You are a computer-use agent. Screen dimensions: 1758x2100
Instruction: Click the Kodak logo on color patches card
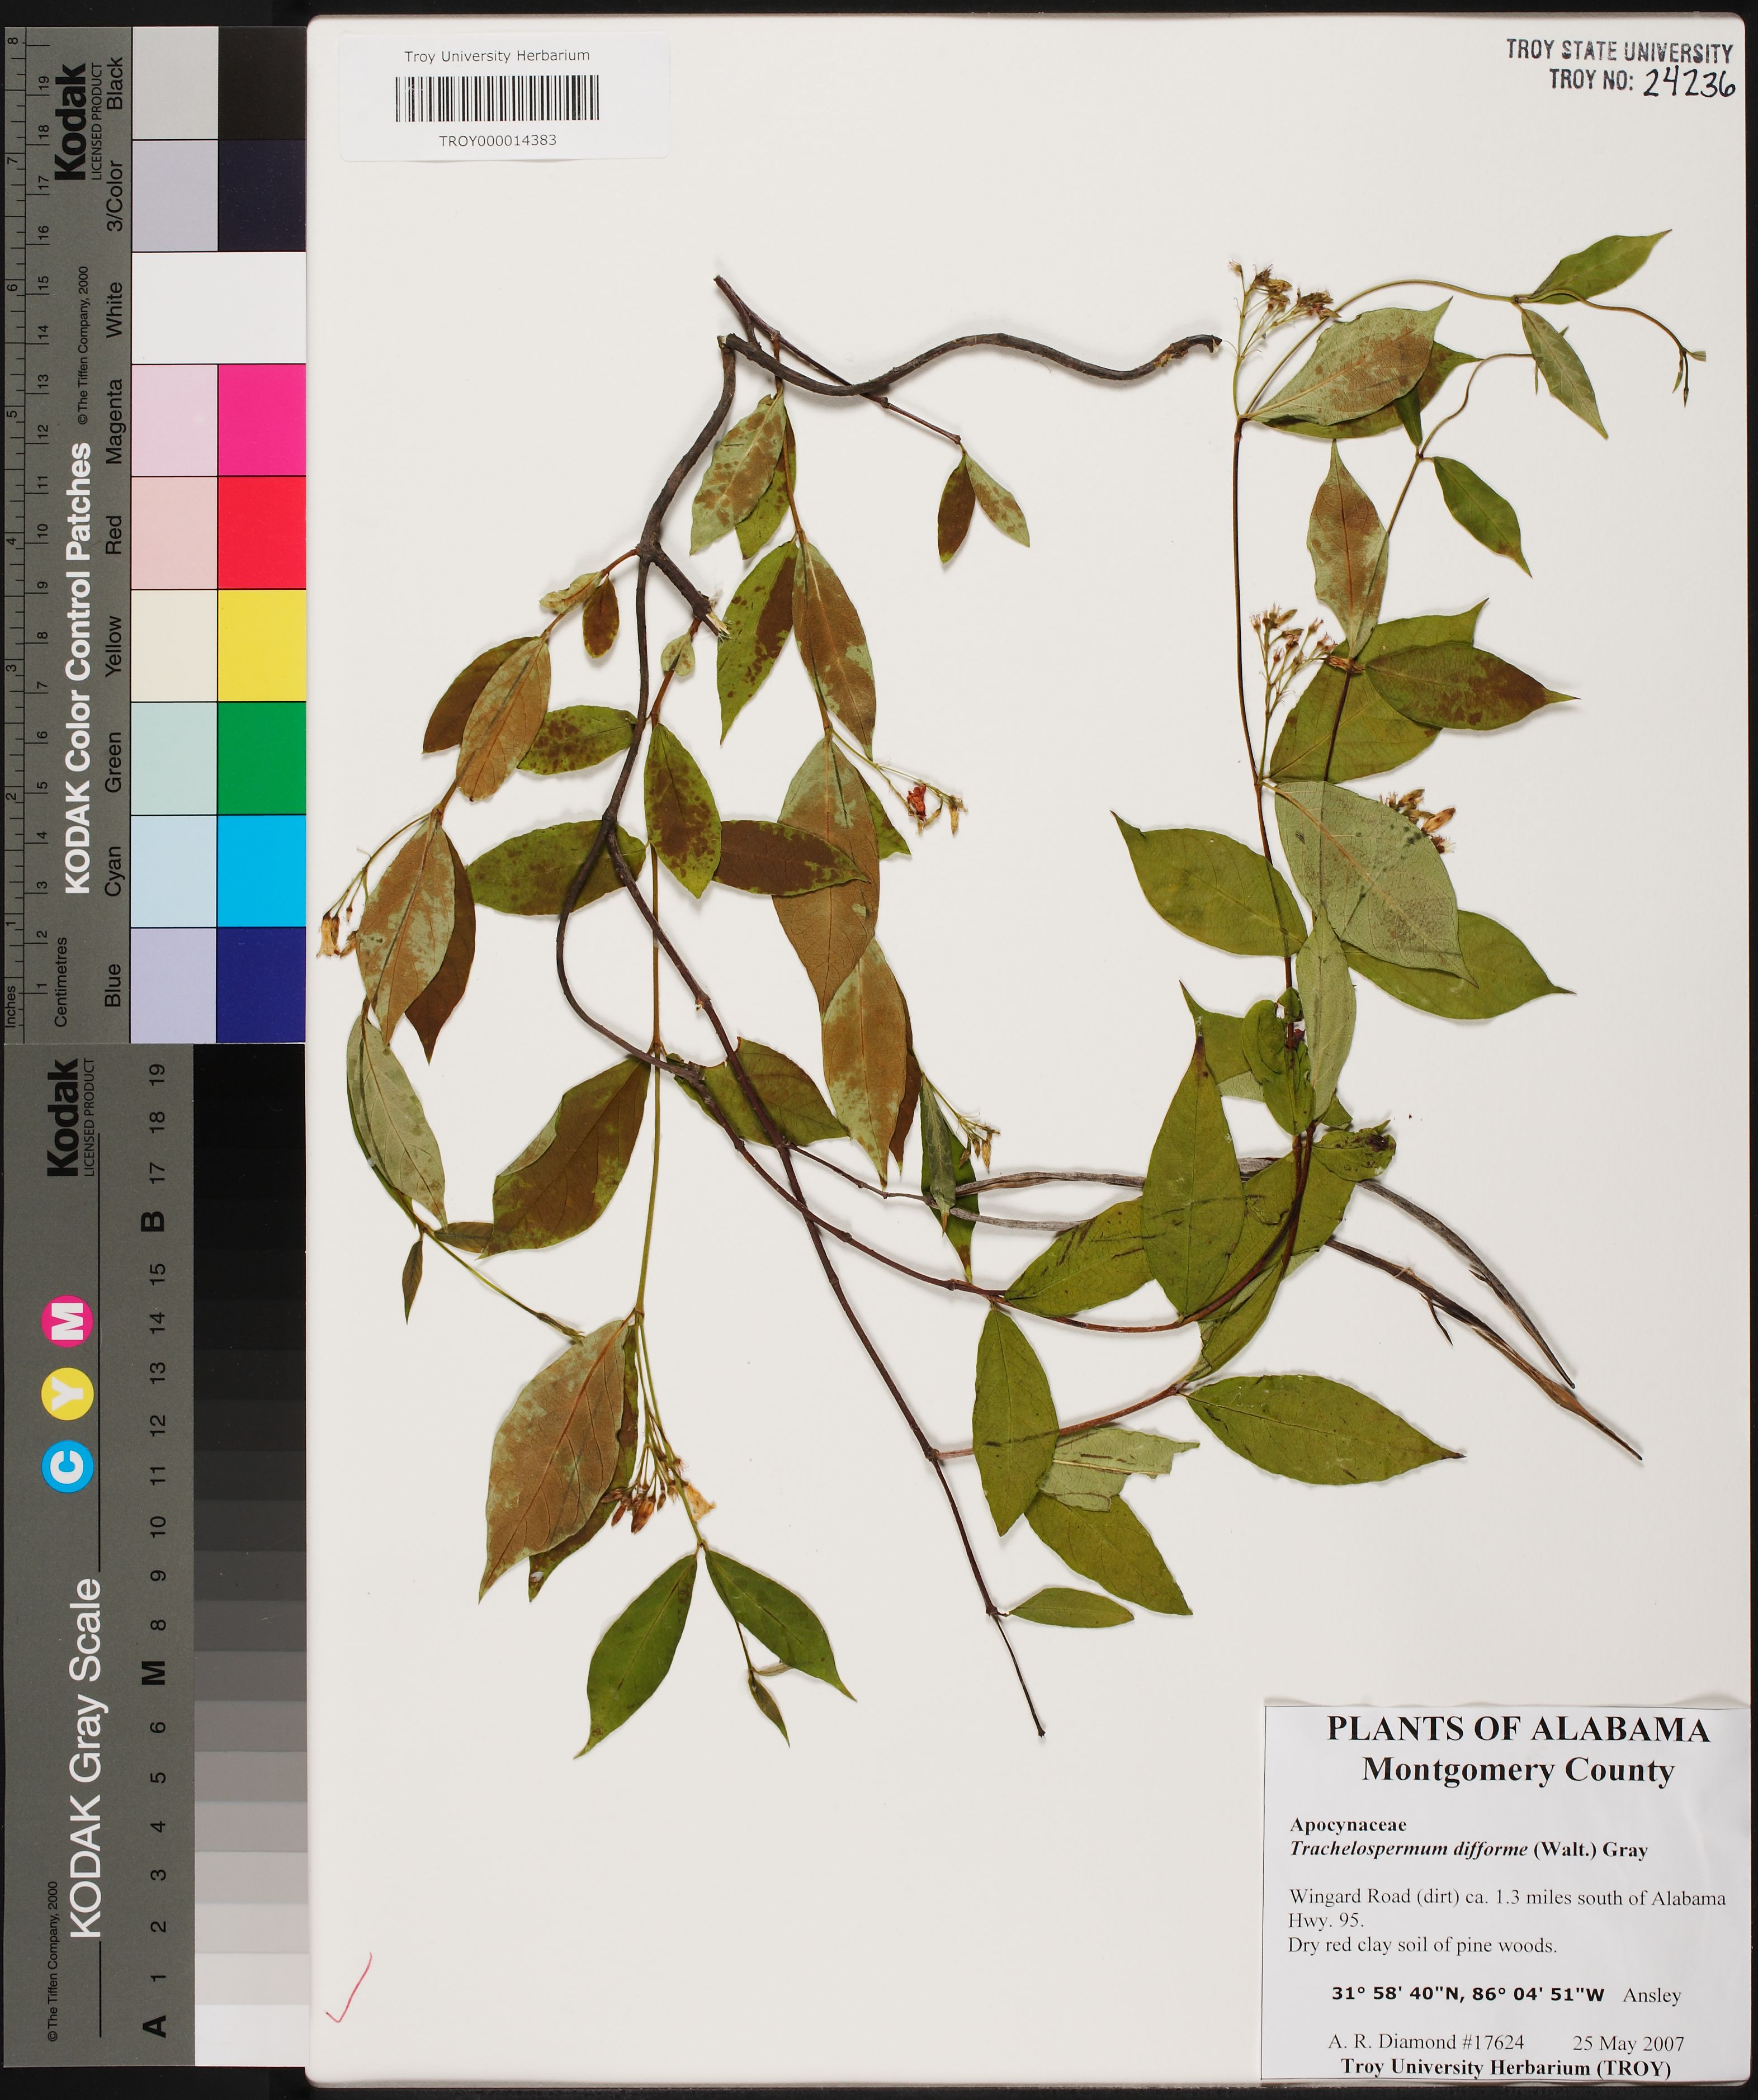(71, 122)
